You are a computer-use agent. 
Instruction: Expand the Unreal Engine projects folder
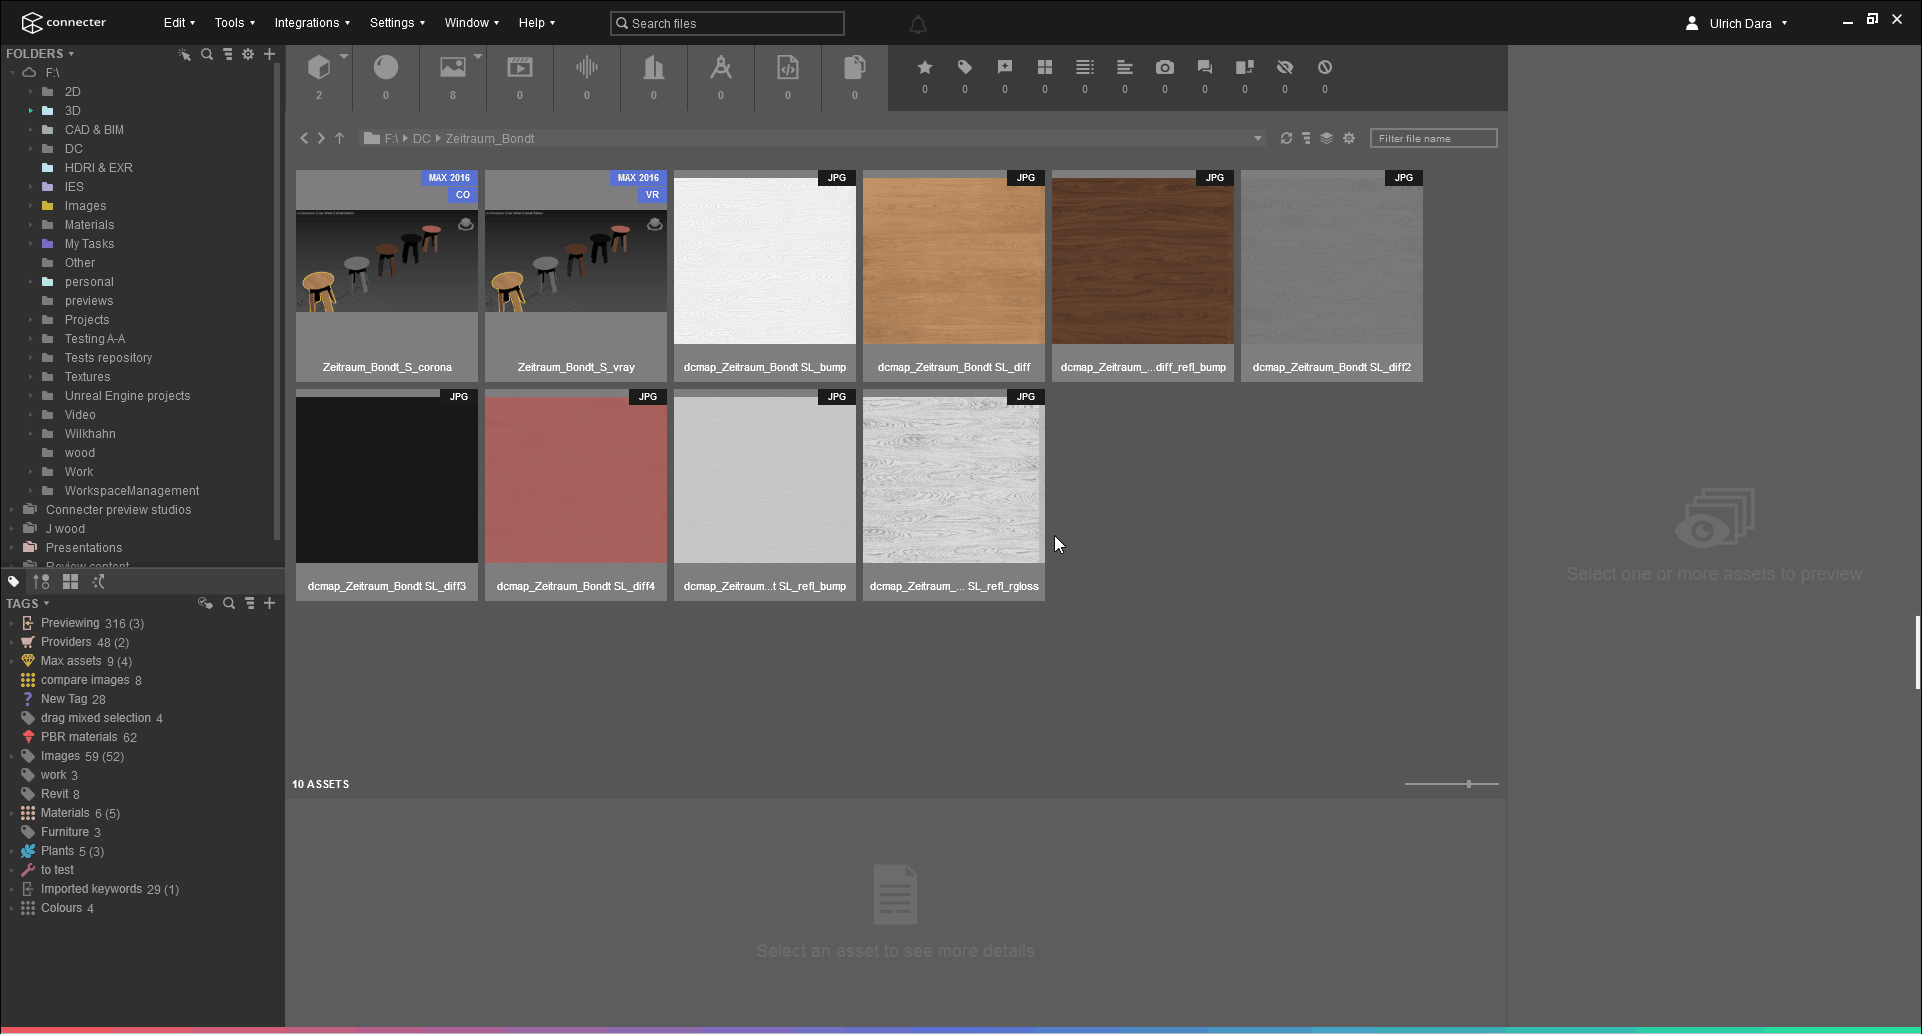[31, 396]
